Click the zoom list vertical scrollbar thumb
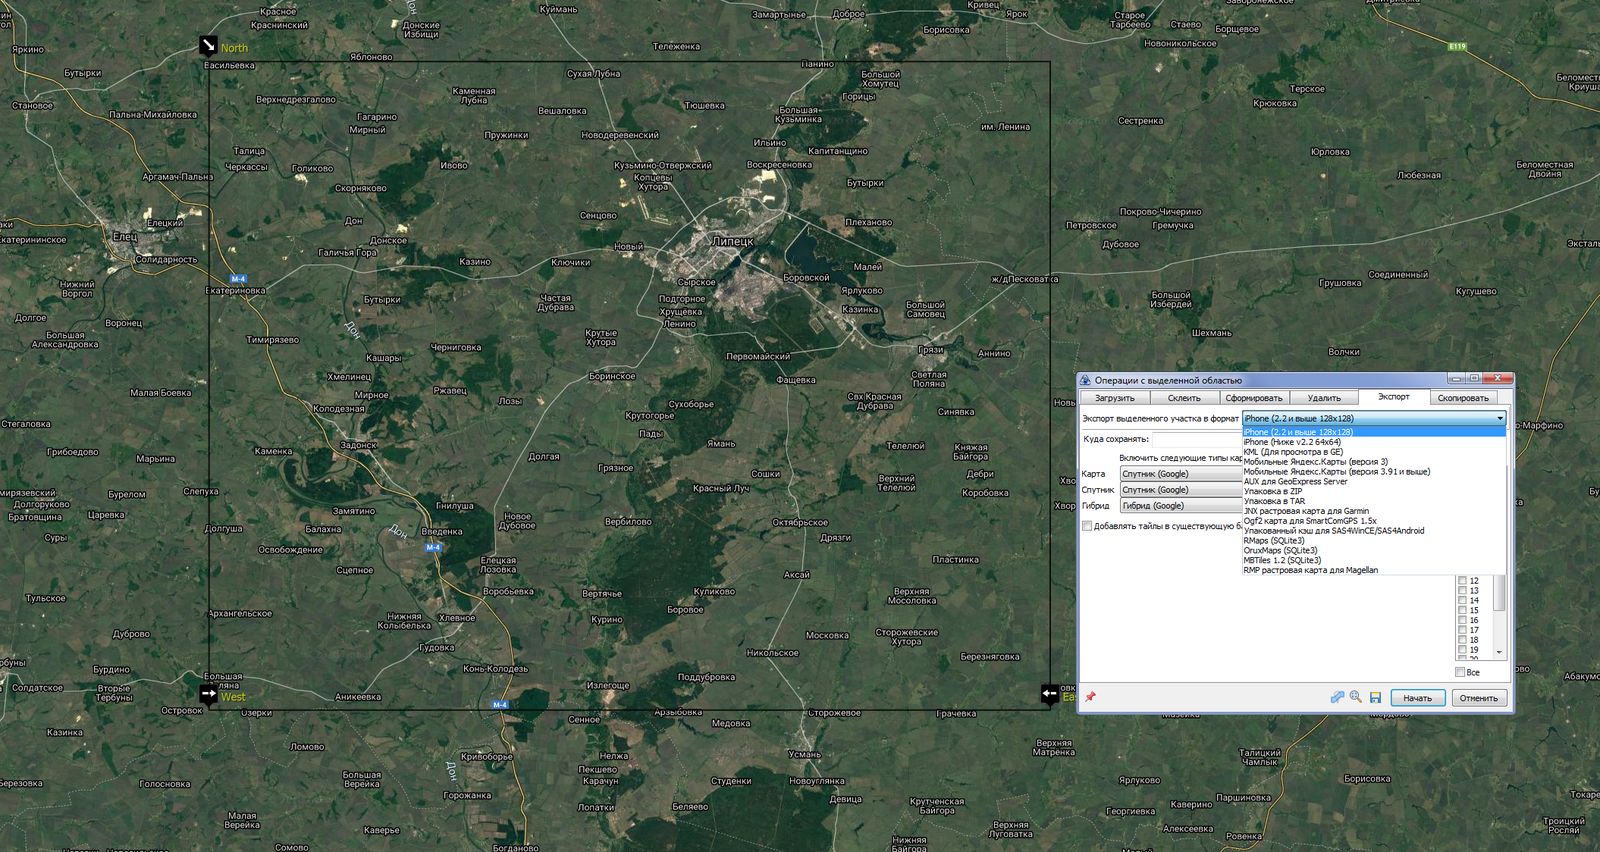This screenshot has height=852, width=1600. (x=1498, y=592)
